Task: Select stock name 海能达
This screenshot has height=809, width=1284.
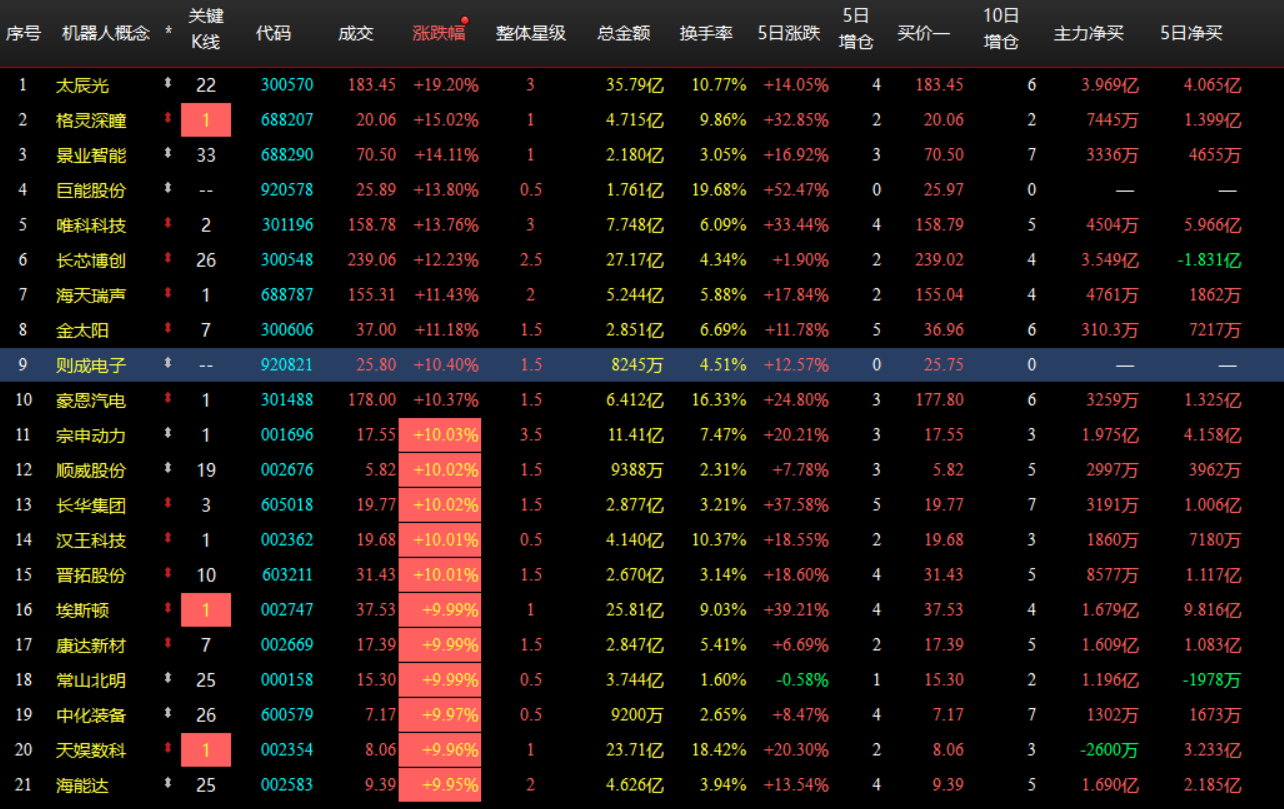Action: click(x=82, y=786)
